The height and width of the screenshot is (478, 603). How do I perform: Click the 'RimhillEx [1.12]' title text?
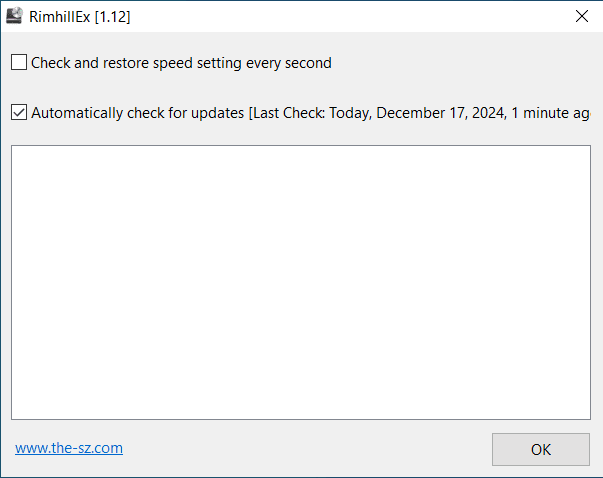[x=80, y=17]
